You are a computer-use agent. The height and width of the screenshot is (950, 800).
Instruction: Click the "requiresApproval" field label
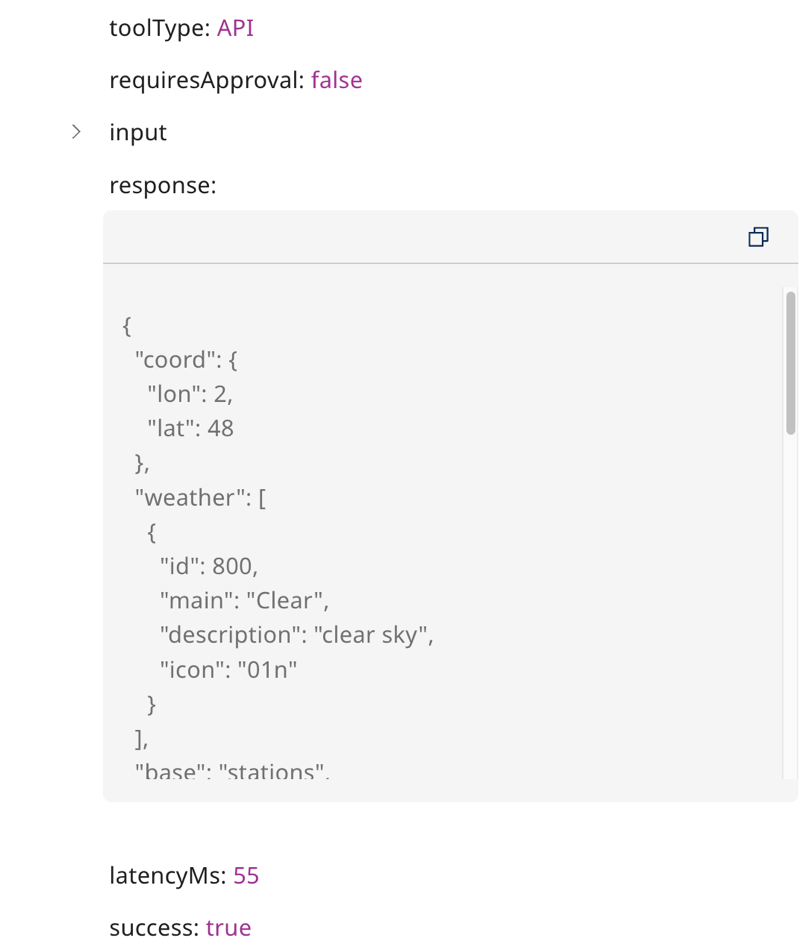pos(206,80)
